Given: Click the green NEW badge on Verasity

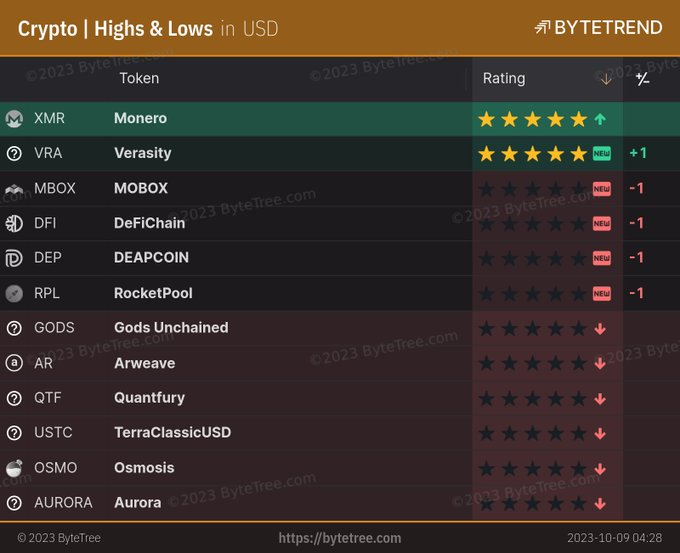Looking at the screenshot, I should tap(602, 153).
